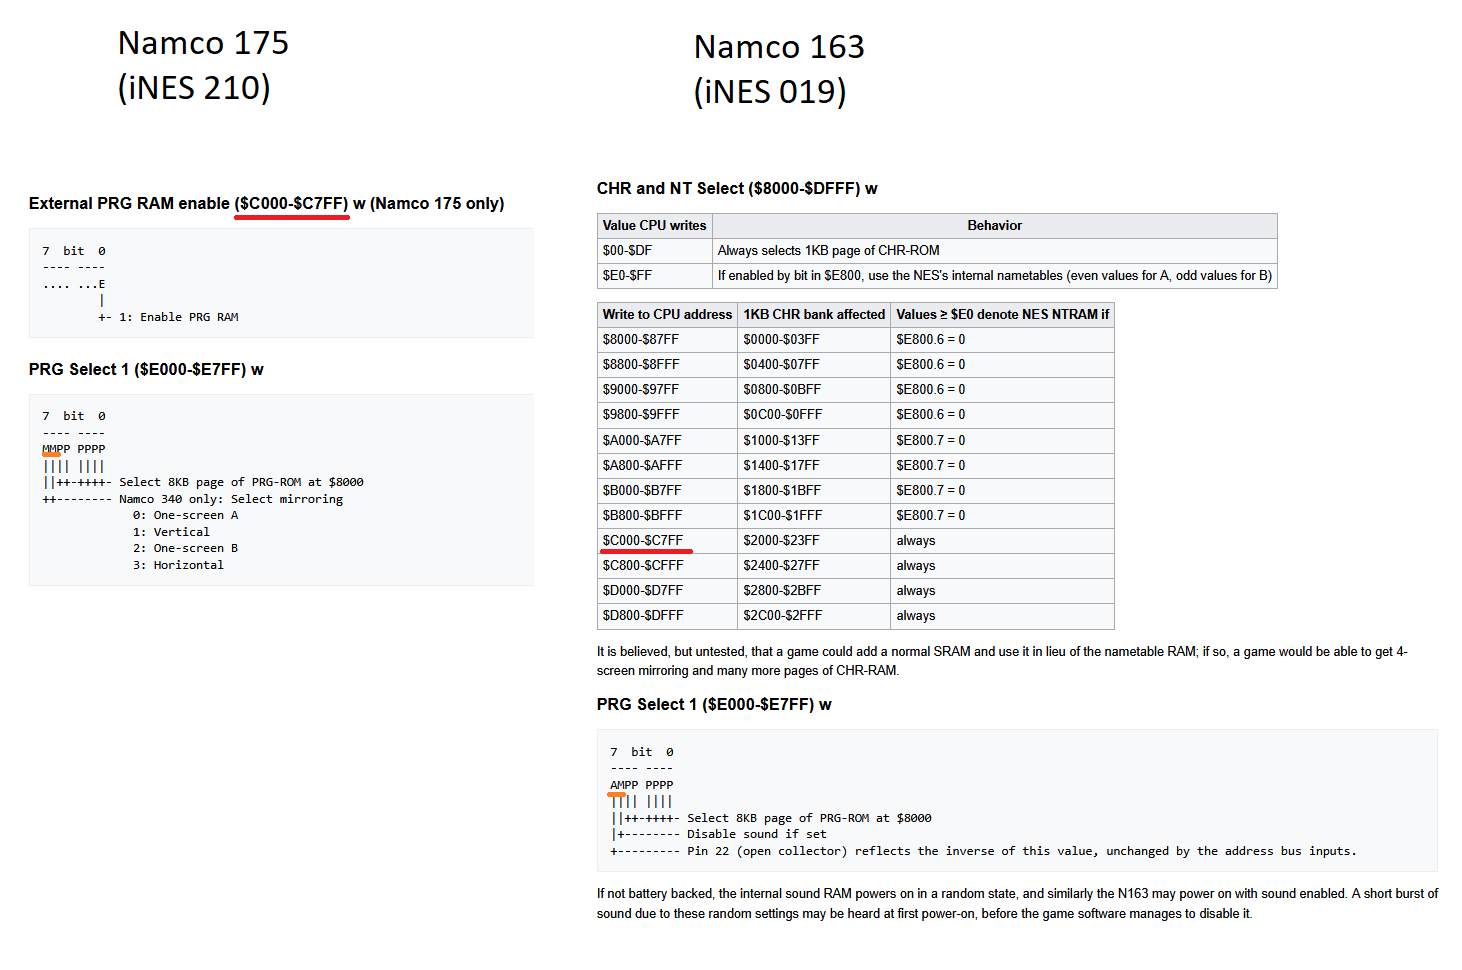Click the "$0800-$0BFF" CHR bank cell
The height and width of the screenshot is (970, 1462).
(x=814, y=390)
